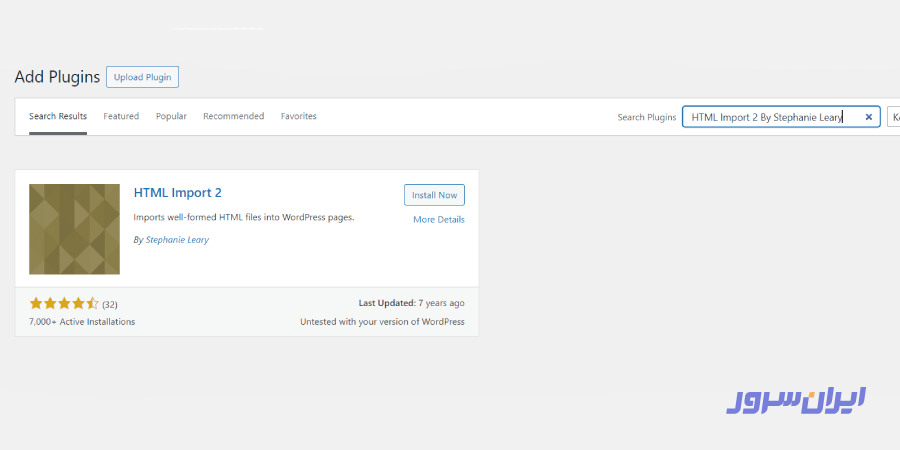Open the Featured plugins tab
This screenshot has width=900, height=450.
(x=121, y=116)
